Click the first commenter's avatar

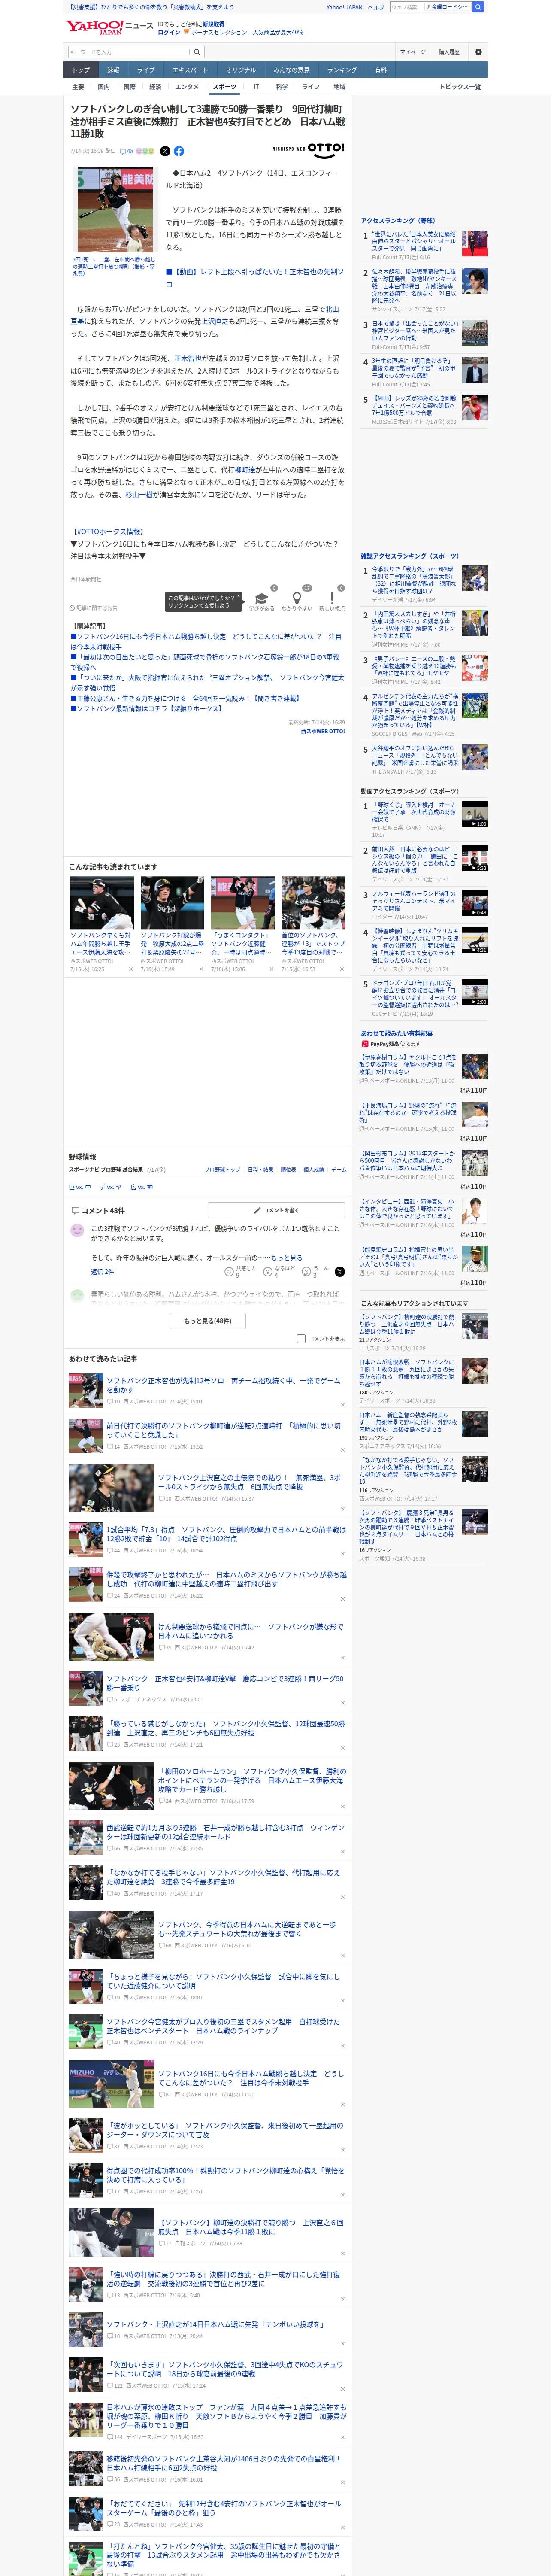tap(77, 1230)
